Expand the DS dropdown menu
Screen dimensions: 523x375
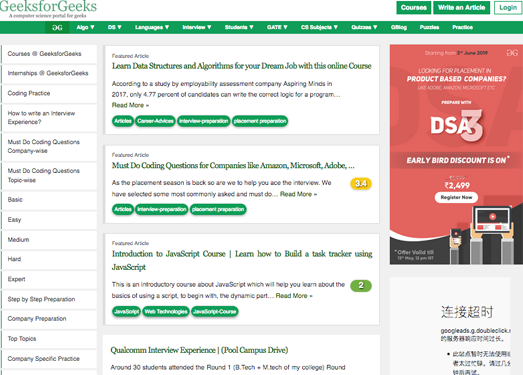114,27
